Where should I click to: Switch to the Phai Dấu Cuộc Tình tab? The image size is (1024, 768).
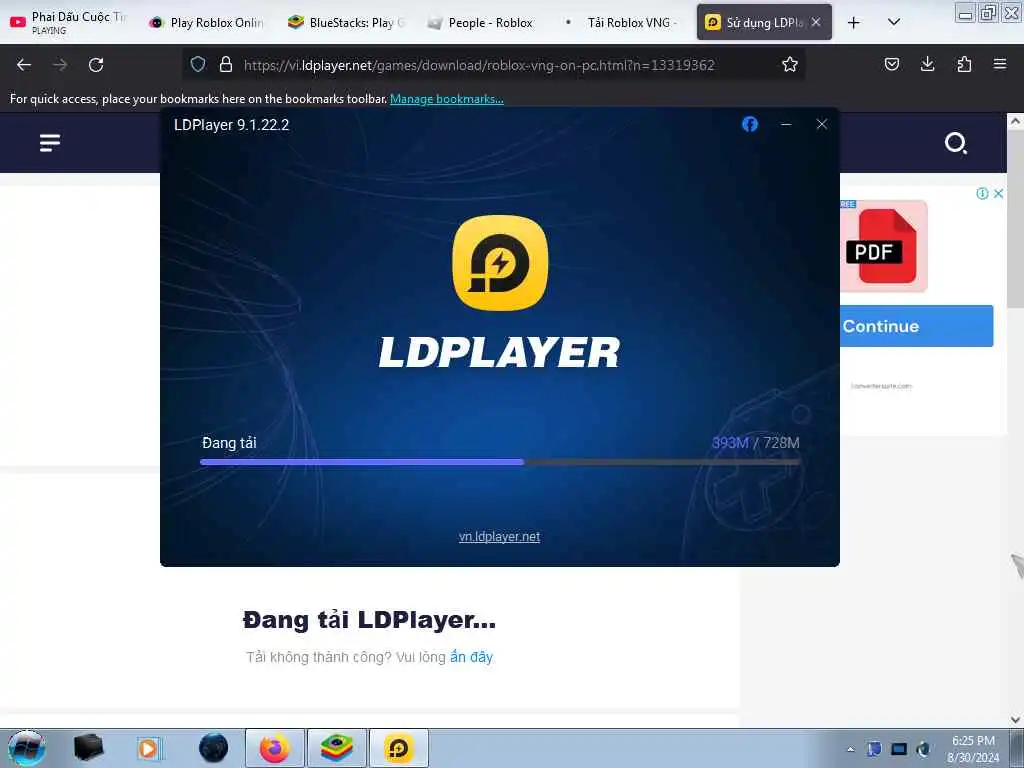pyautogui.click(x=69, y=22)
